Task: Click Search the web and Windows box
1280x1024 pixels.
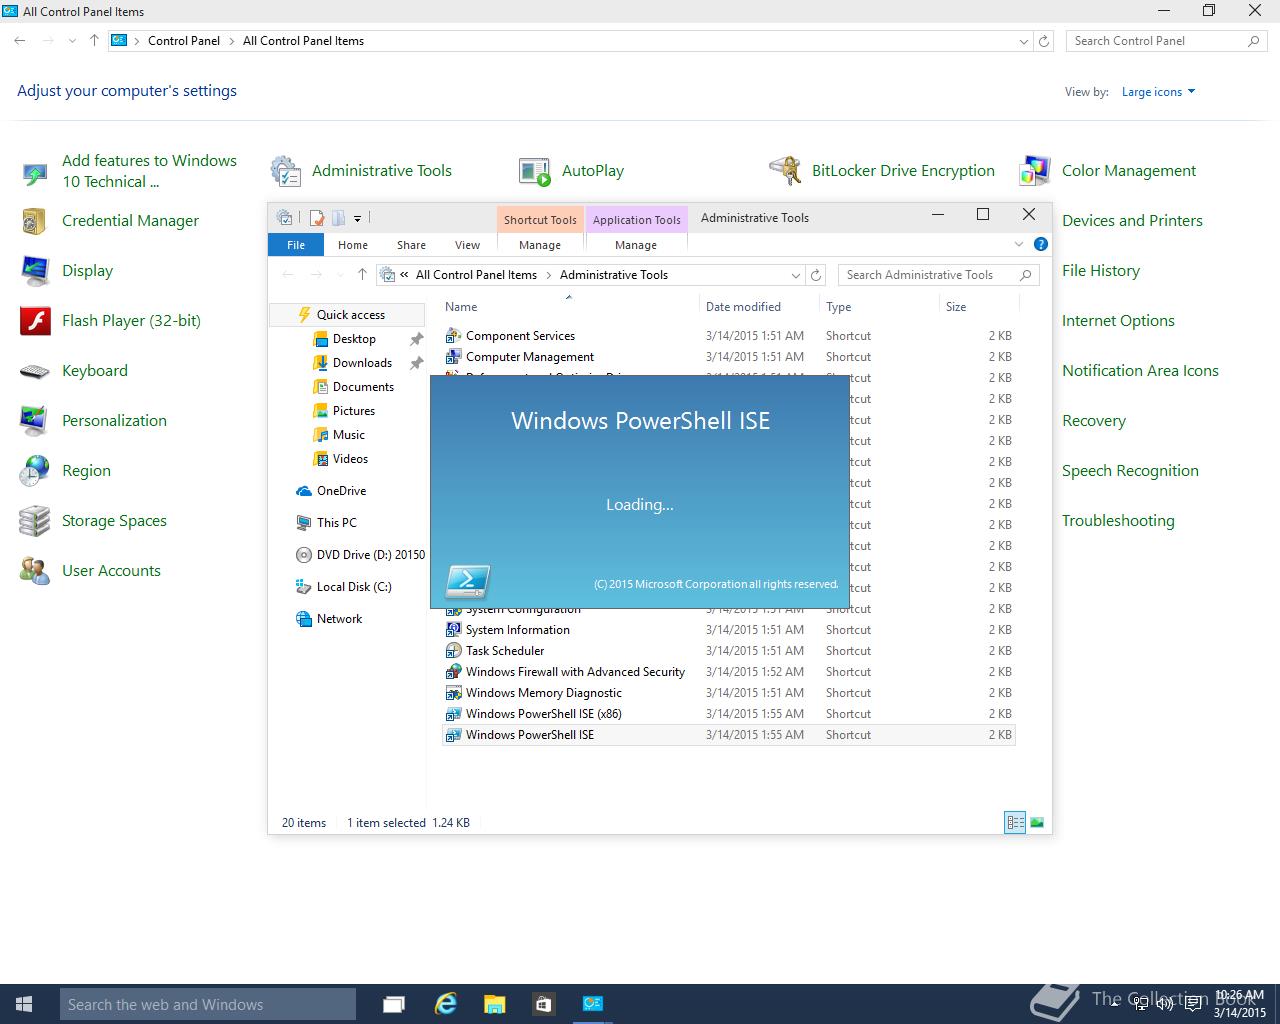Action: click(208, 1004)
